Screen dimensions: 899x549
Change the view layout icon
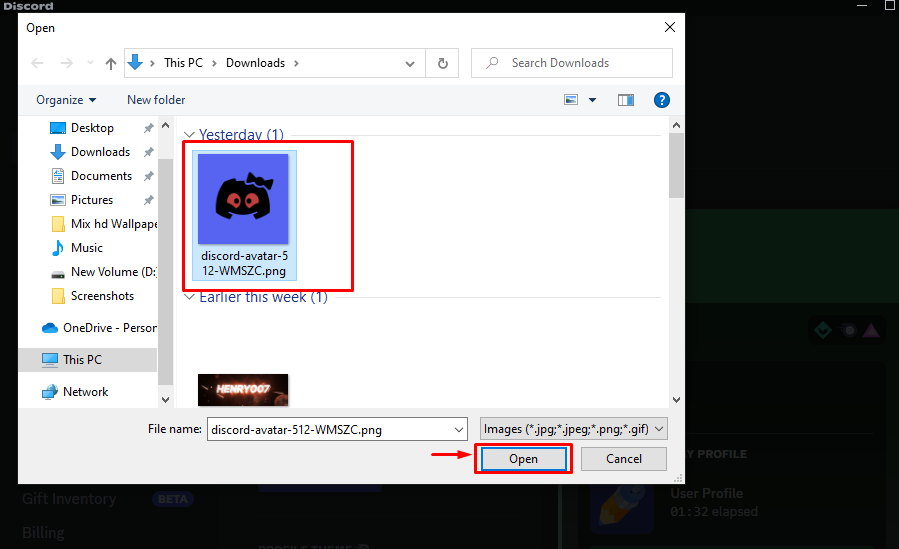click(x=571, y=100)
